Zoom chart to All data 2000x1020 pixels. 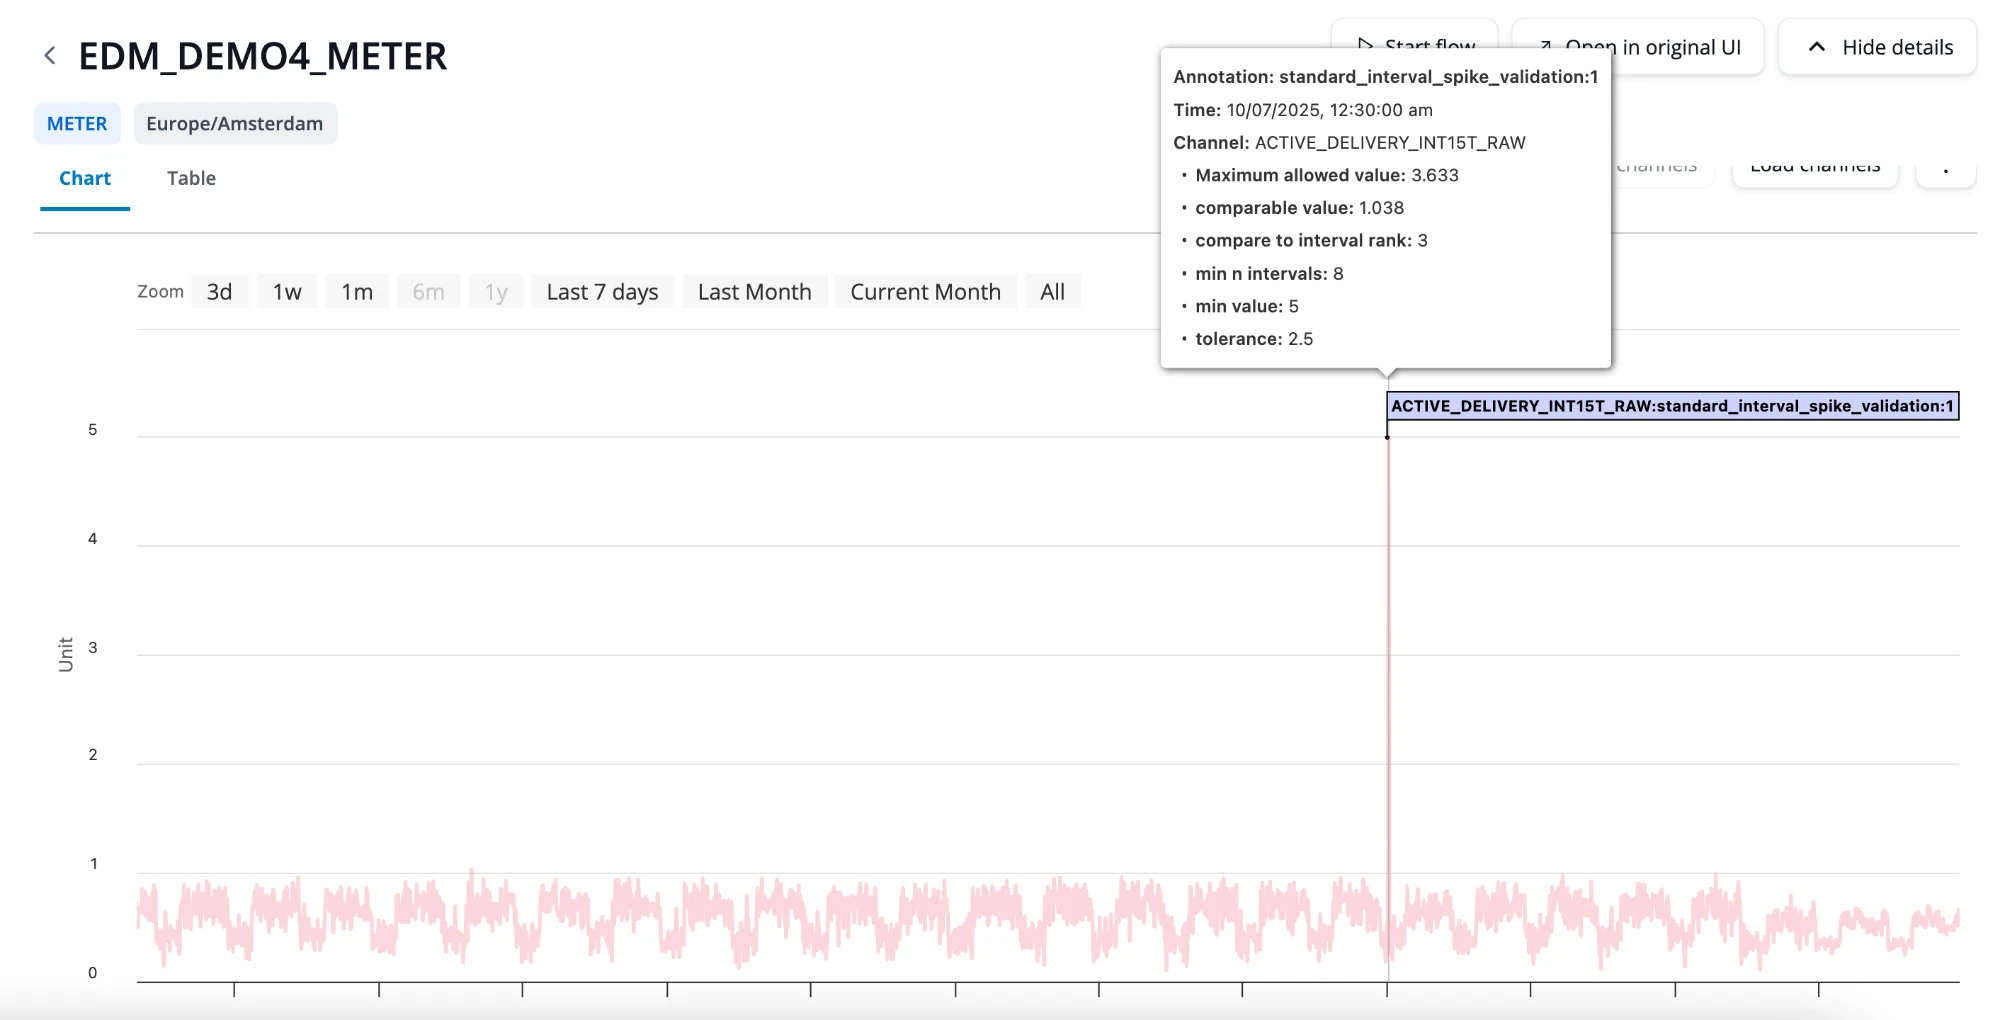1052,292
